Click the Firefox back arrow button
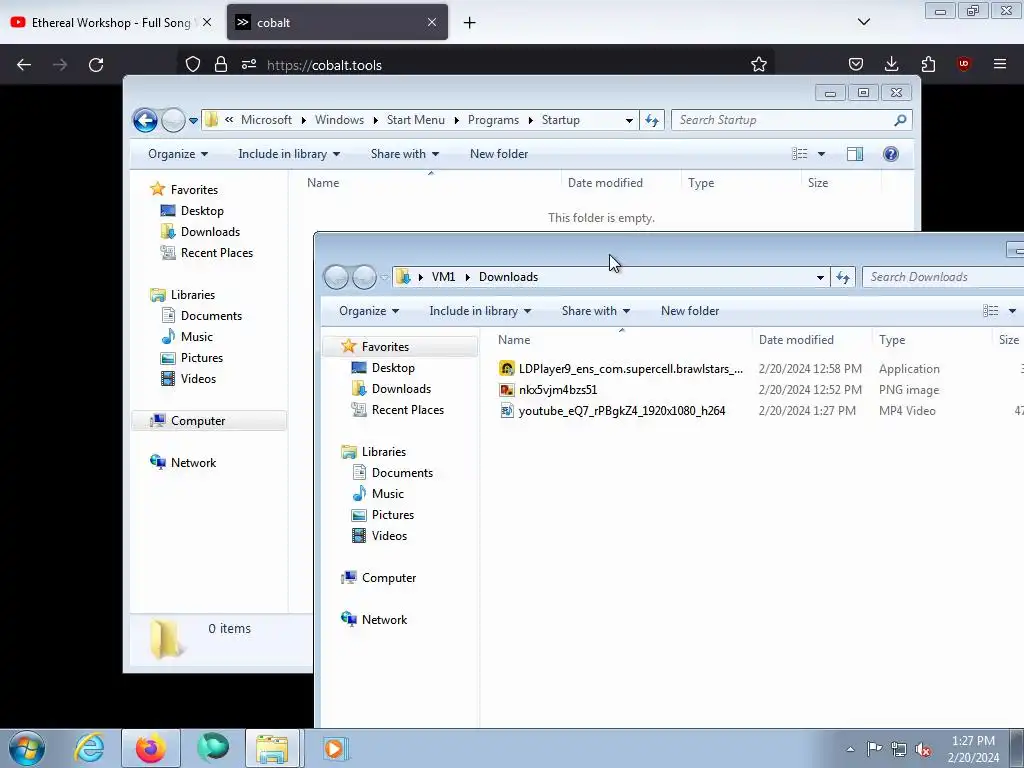 click(24, 65)
